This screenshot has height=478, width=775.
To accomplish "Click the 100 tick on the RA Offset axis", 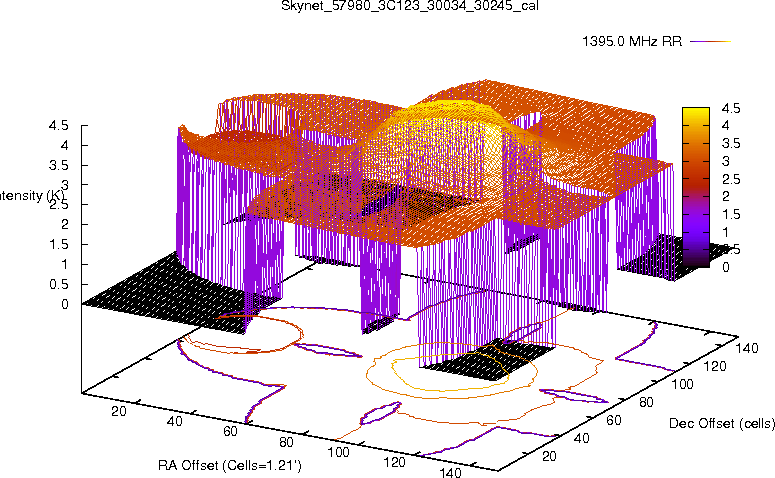I will (x=339, y=452).
